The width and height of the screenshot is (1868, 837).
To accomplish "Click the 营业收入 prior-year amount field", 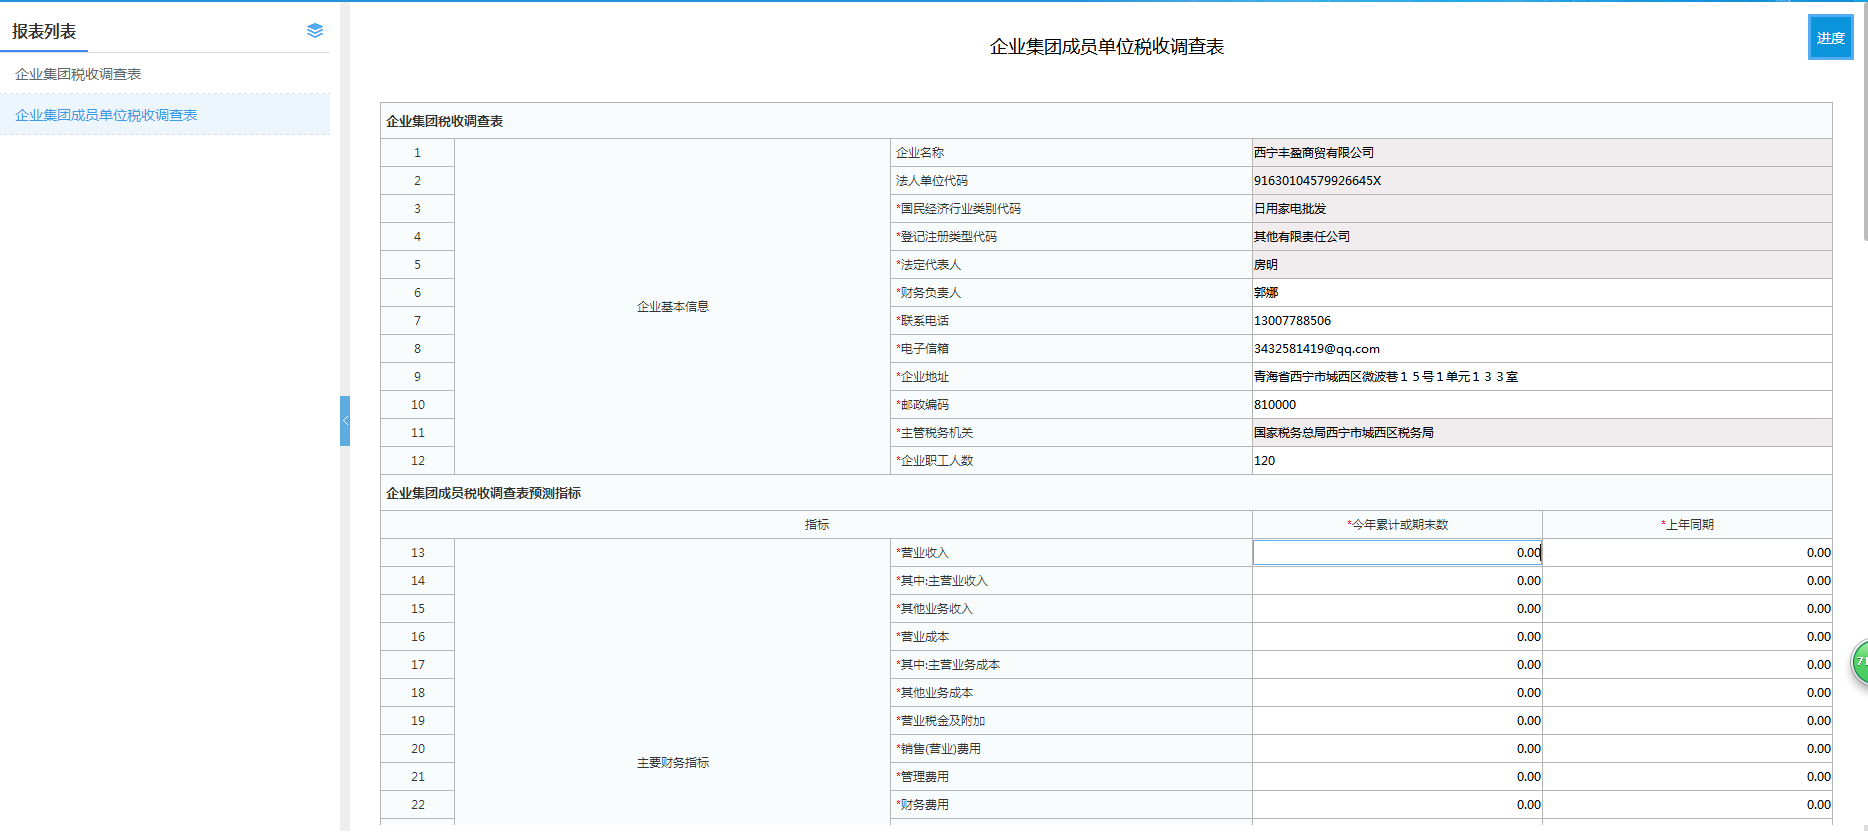I will coord(1687,553).
